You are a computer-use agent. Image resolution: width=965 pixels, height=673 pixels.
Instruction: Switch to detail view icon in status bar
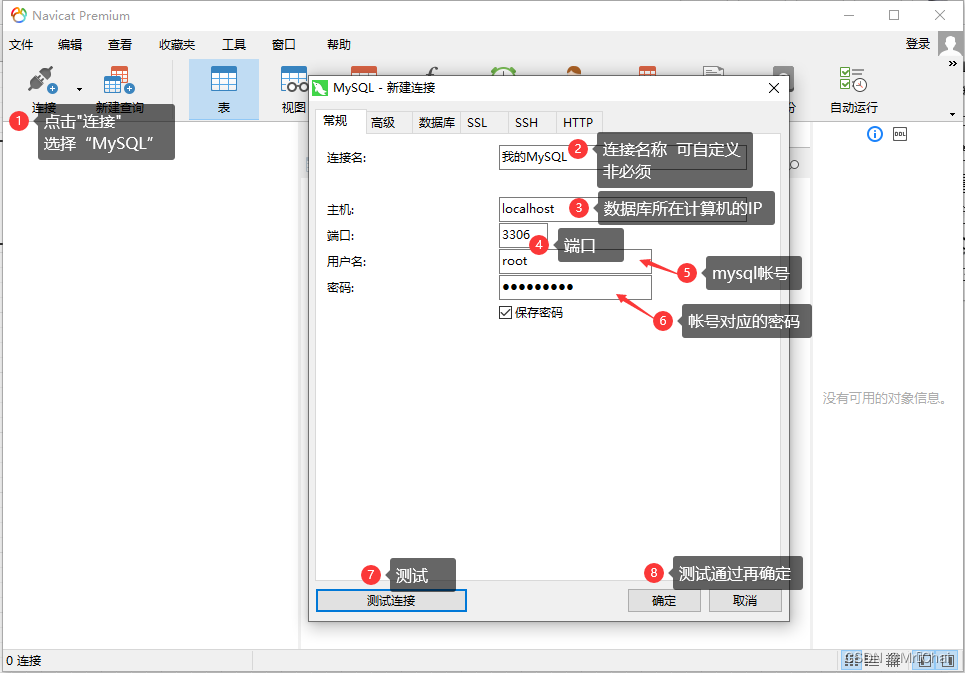coord(893,660)
